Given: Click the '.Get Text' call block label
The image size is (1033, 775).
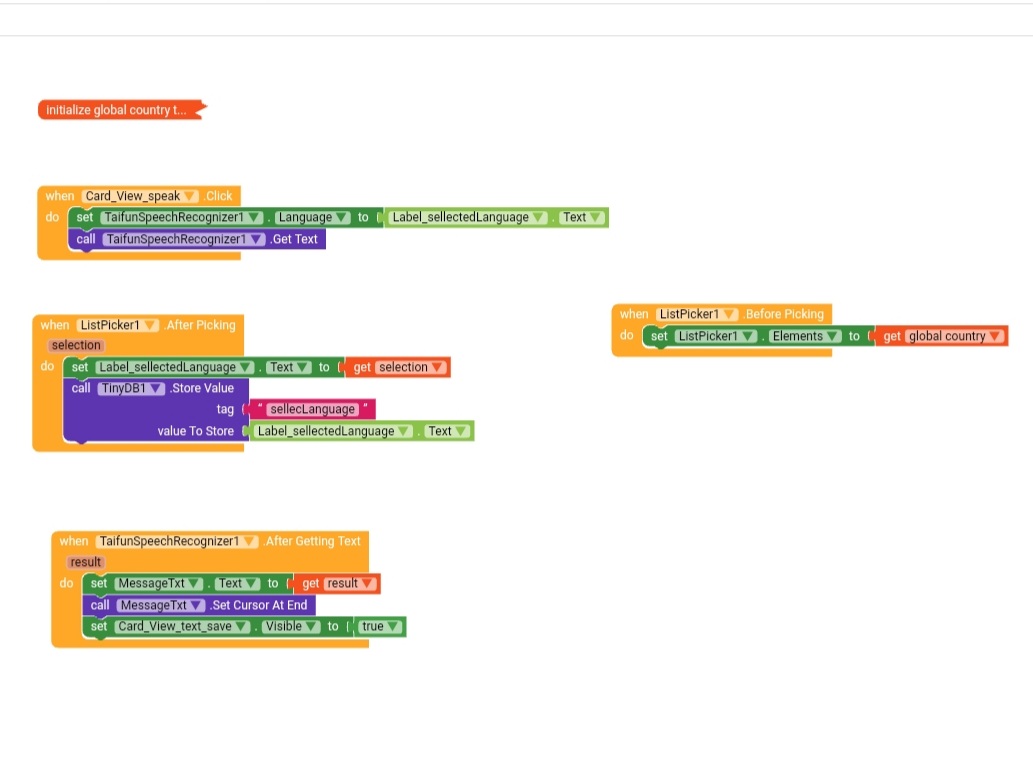Looking at the screenshot, I should [294, 239].
